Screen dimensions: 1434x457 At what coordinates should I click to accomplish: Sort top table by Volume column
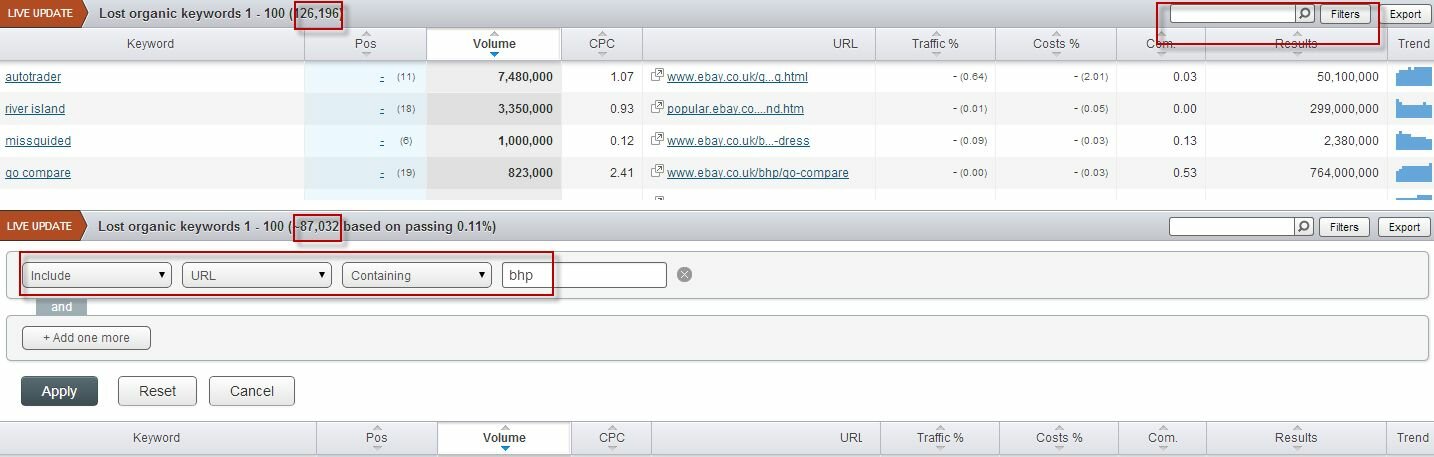pos(494,44)
